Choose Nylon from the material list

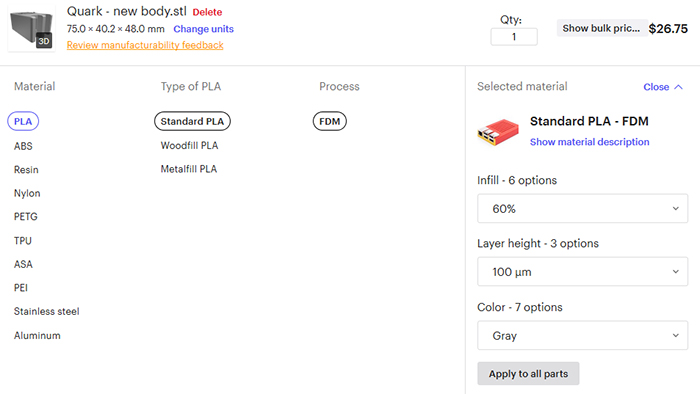(x=27, y=193)
